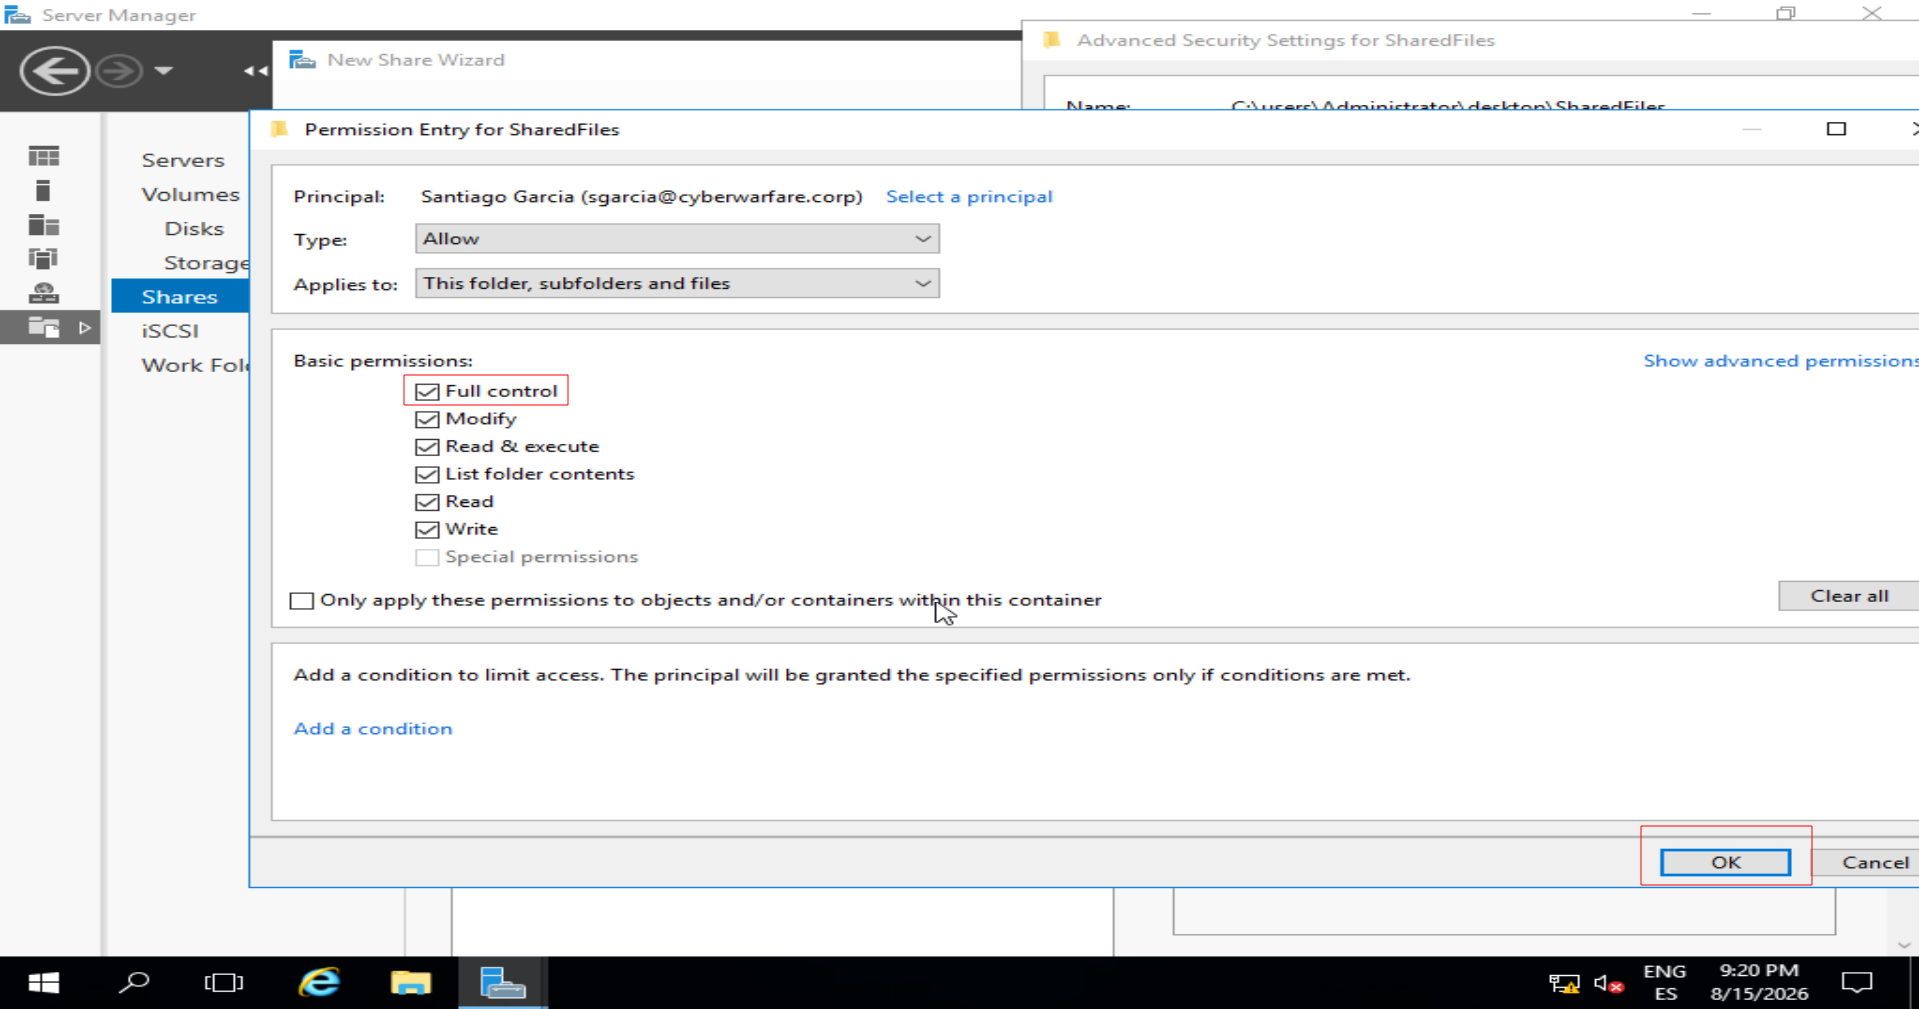The width and height of the screenshot is (1919, 1009).
Task: Click the Server Manager back arrow
Action: (x=54, y=71)
